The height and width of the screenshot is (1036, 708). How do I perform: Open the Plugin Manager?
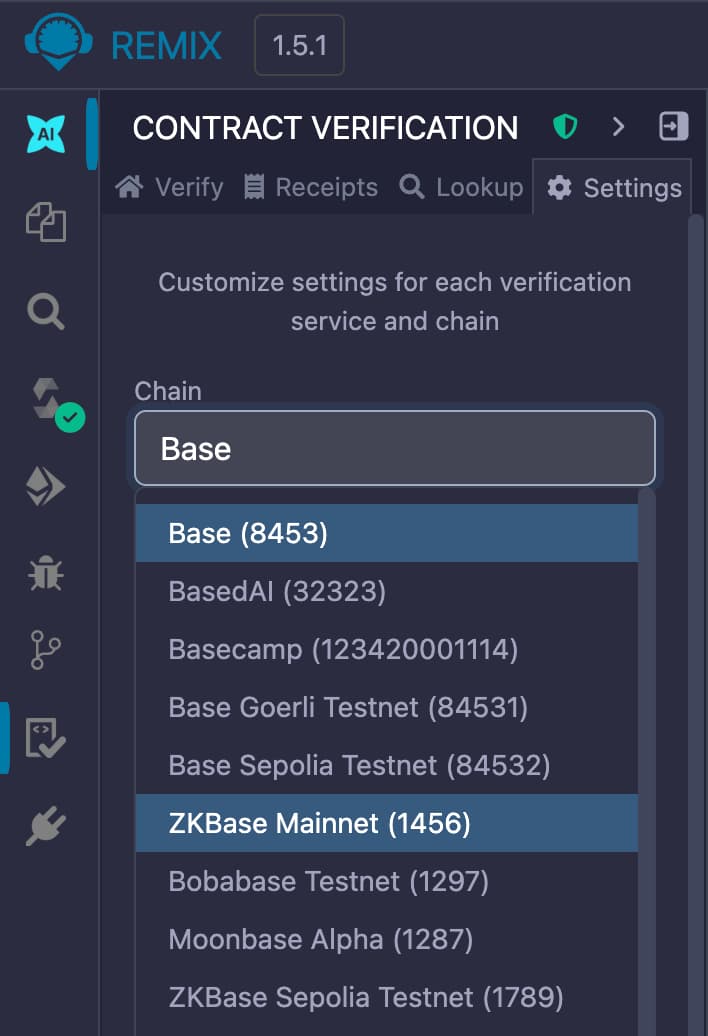point(44,827)
